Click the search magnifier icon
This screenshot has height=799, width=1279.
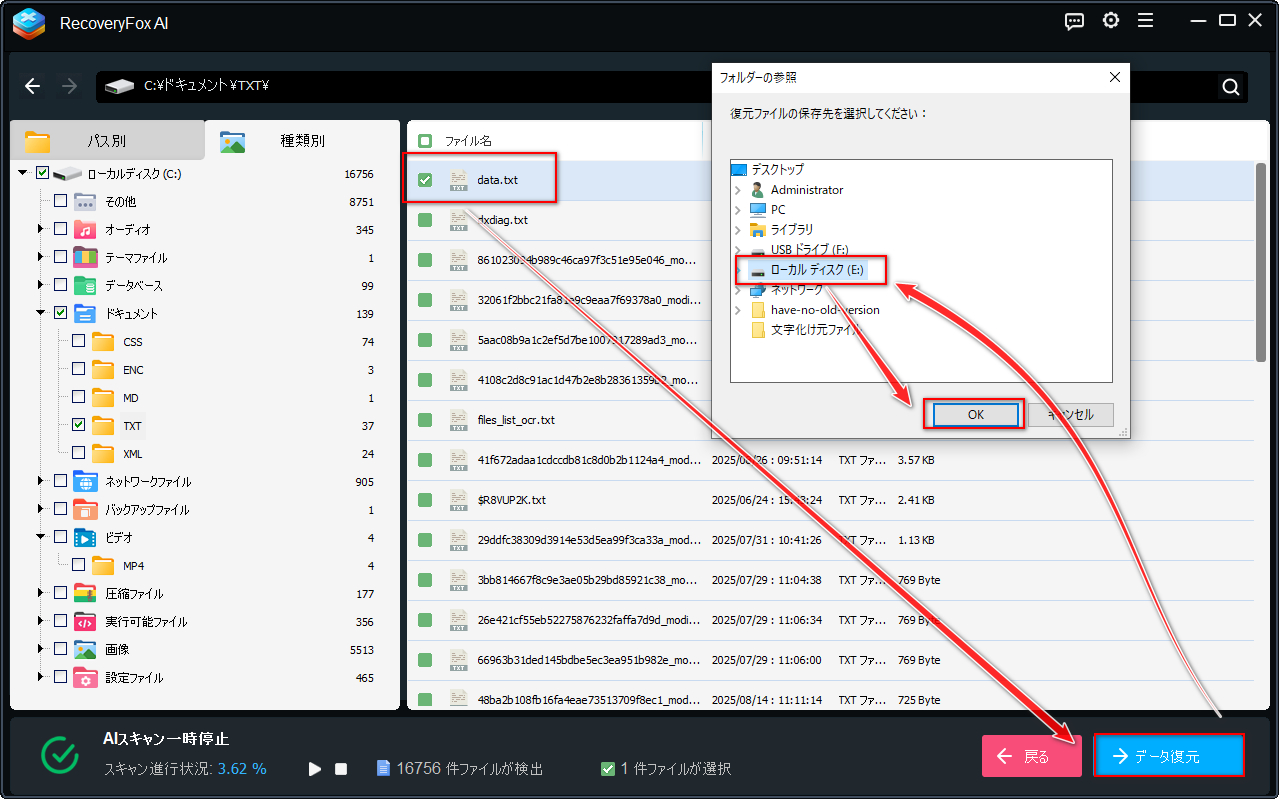1231,87
